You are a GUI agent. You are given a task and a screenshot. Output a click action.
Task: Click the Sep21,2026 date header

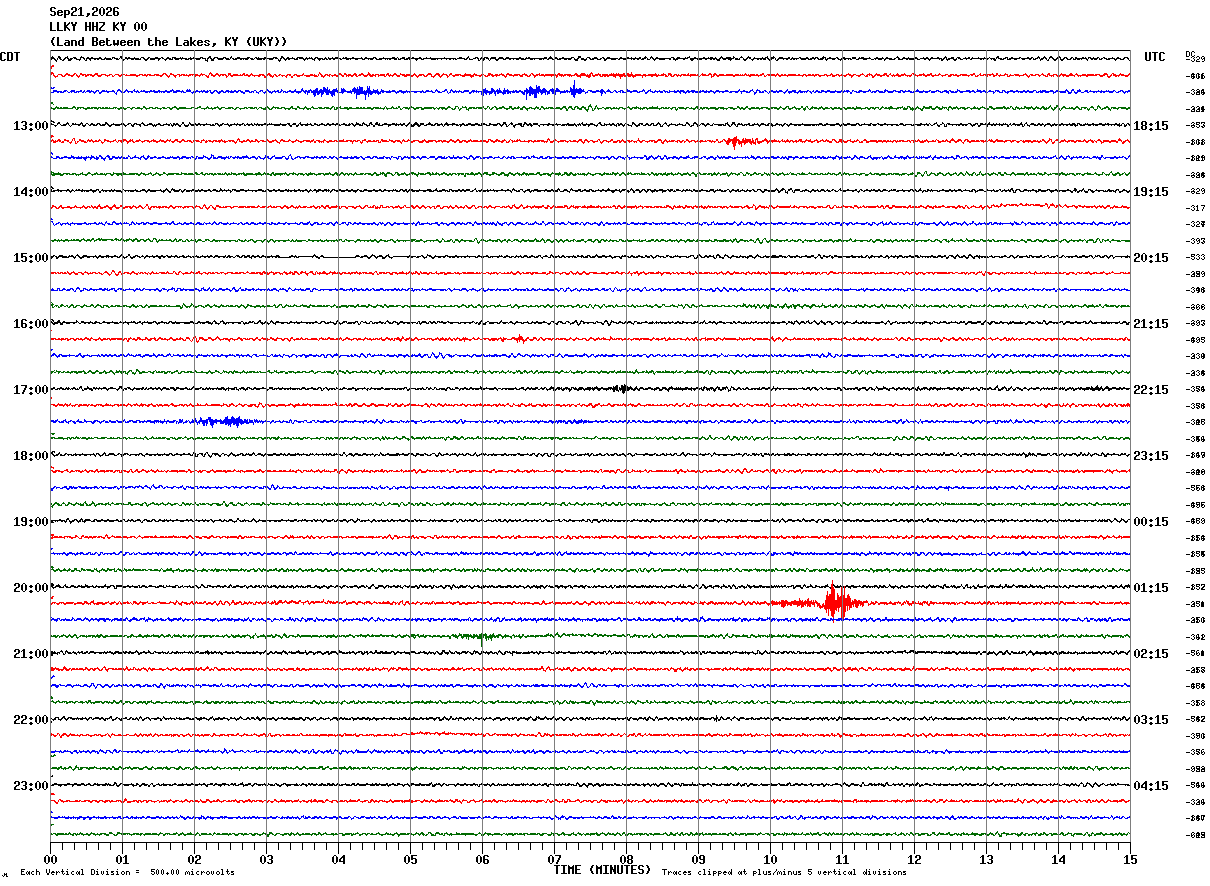84,12
